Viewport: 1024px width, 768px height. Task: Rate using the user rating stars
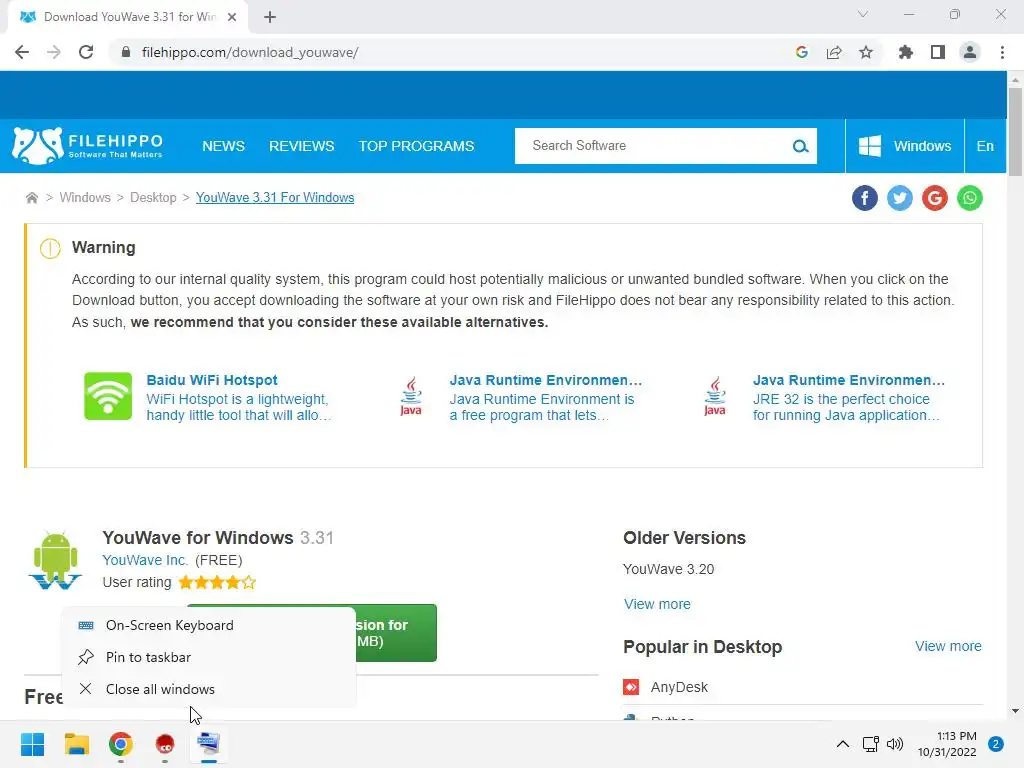(x=217, y=582)
